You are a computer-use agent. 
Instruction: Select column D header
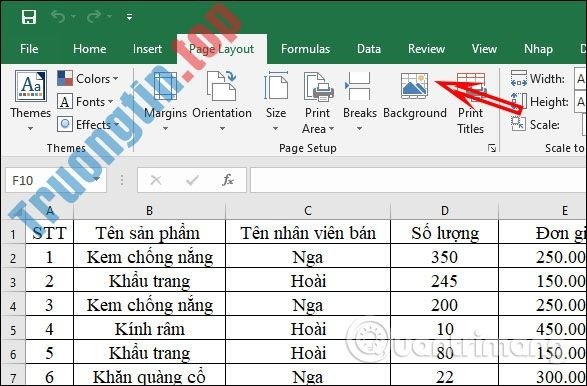click(444, 211)
